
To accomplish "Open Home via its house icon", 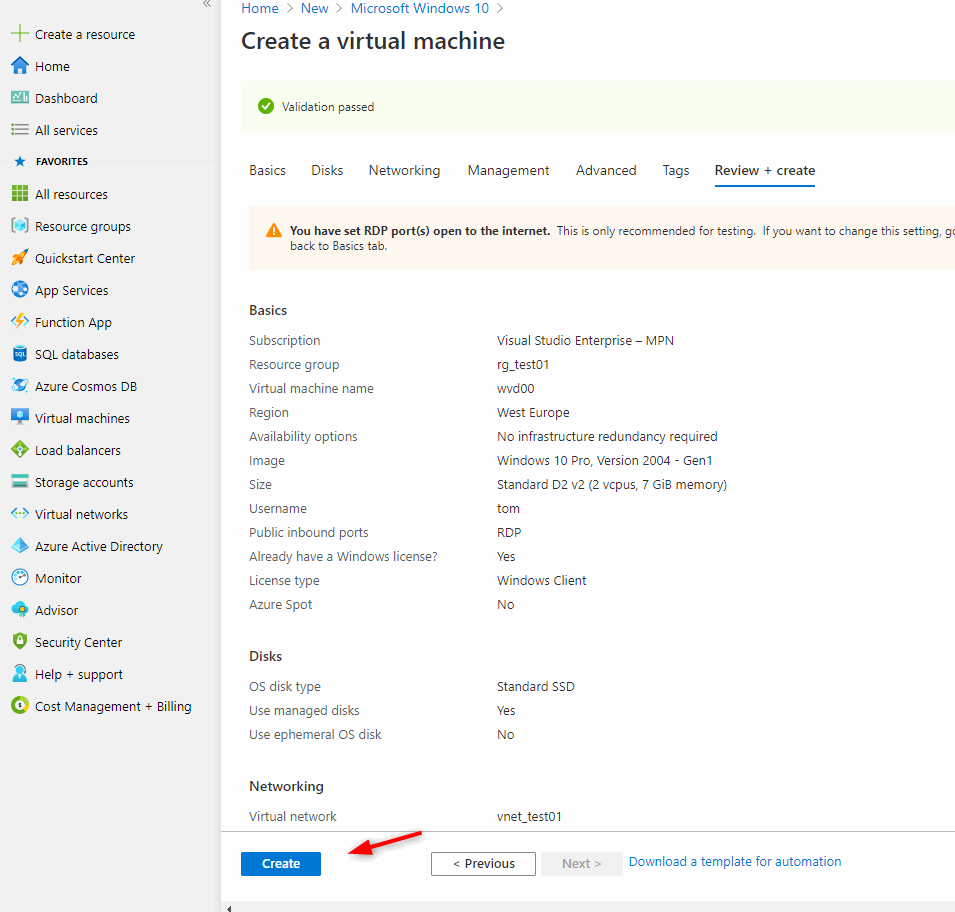I will pyautogui.click(x=19, y=66).
